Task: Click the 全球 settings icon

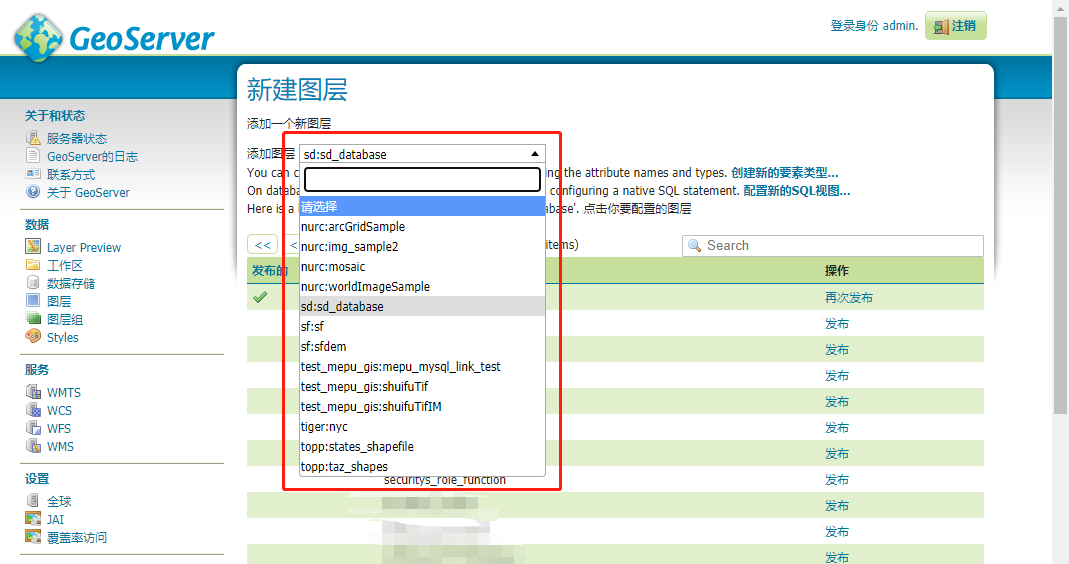Action: [x=33, y=501]
